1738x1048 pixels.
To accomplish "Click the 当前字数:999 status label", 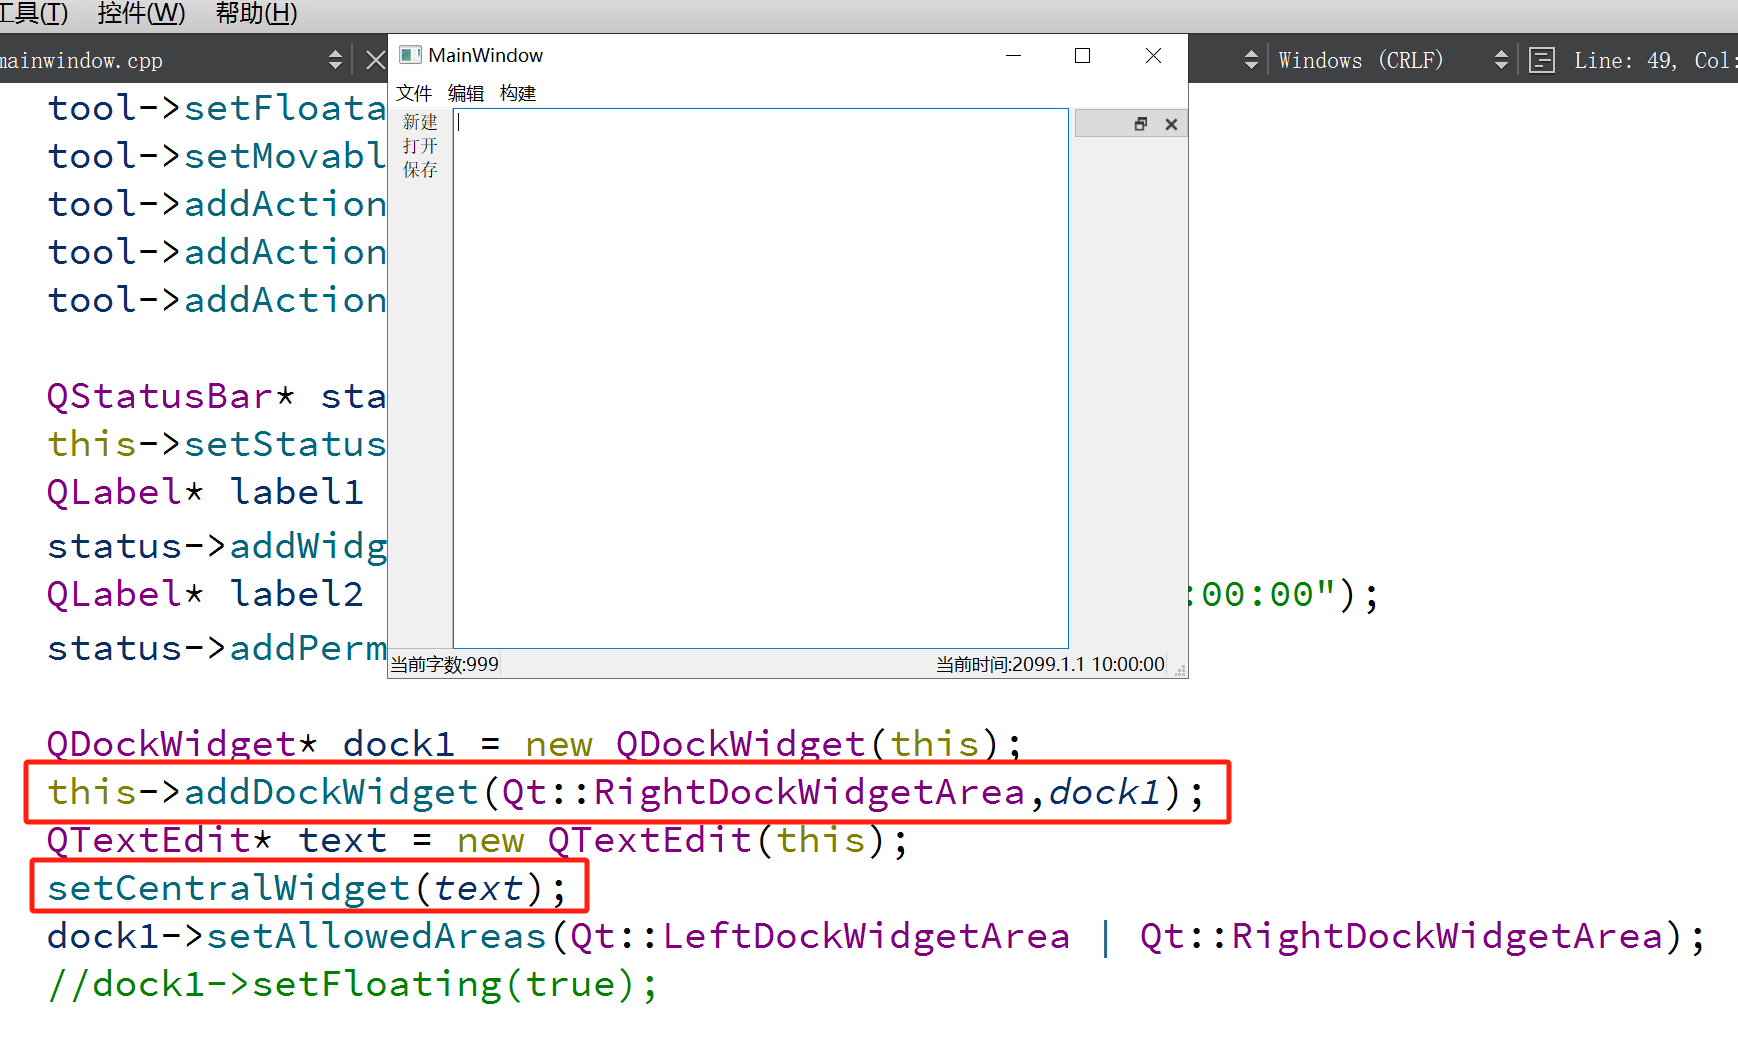I will pos(444,664).
